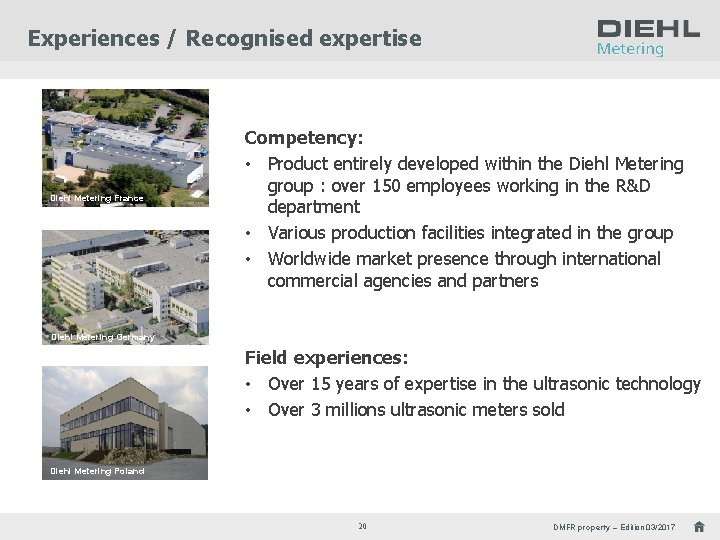720x540 pixels.
Task: Click 'Various production facilities integrated in the group'
Action: pos(470,233)
